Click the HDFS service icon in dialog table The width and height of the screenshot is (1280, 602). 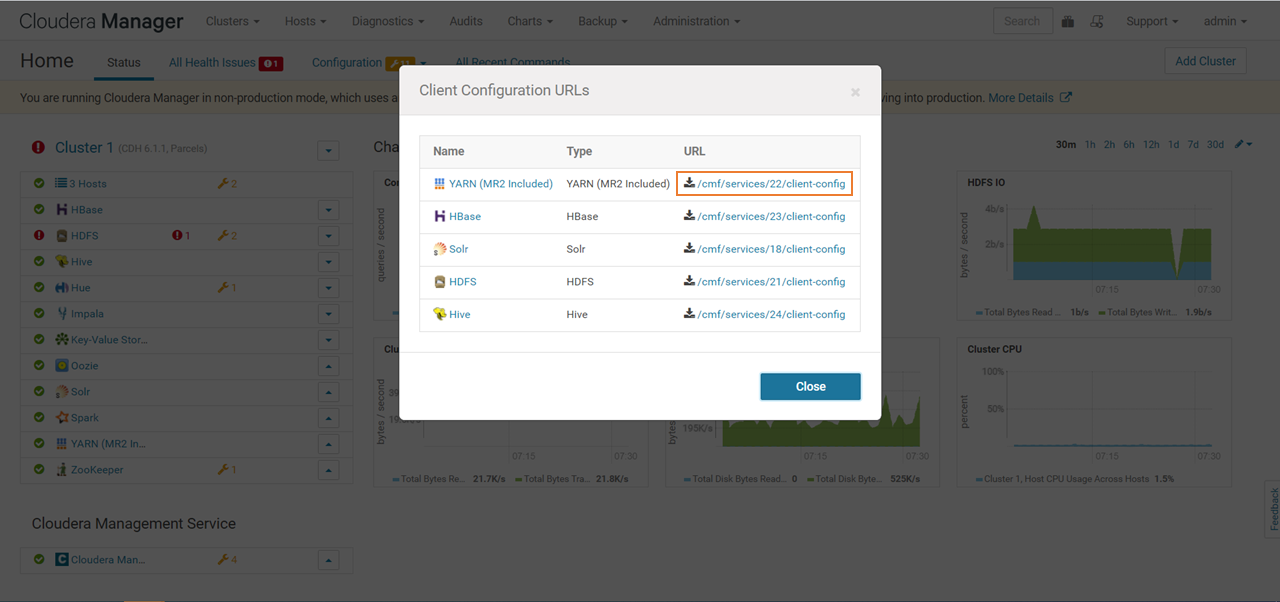coord(439,282)
